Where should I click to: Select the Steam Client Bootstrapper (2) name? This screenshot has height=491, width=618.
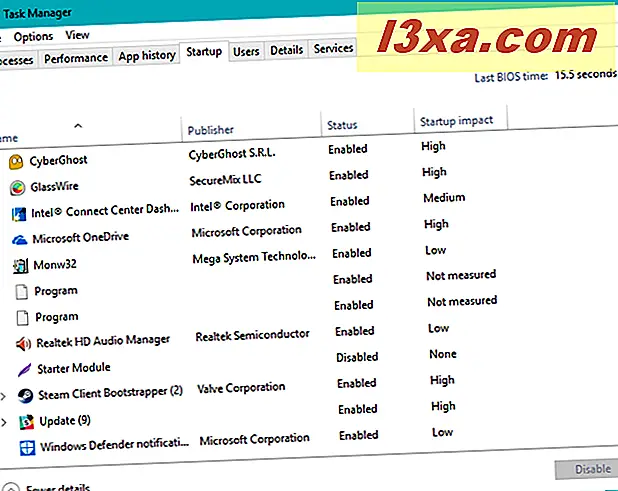click(110, 393)
